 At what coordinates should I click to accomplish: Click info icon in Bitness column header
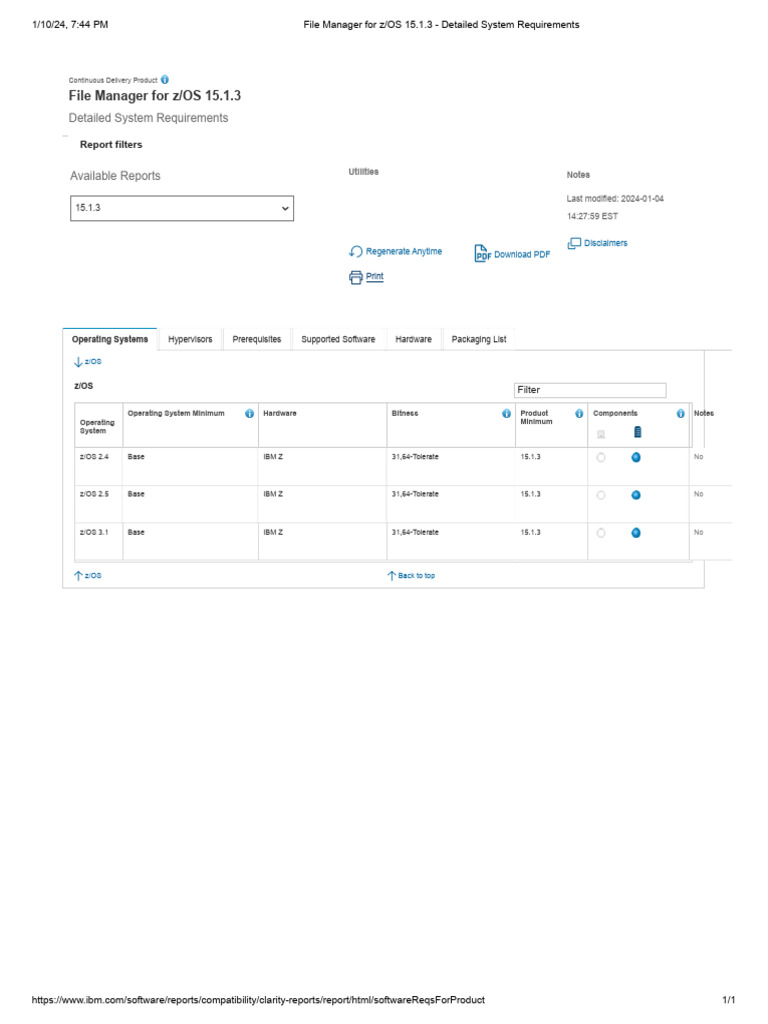[x=506, y=414]
